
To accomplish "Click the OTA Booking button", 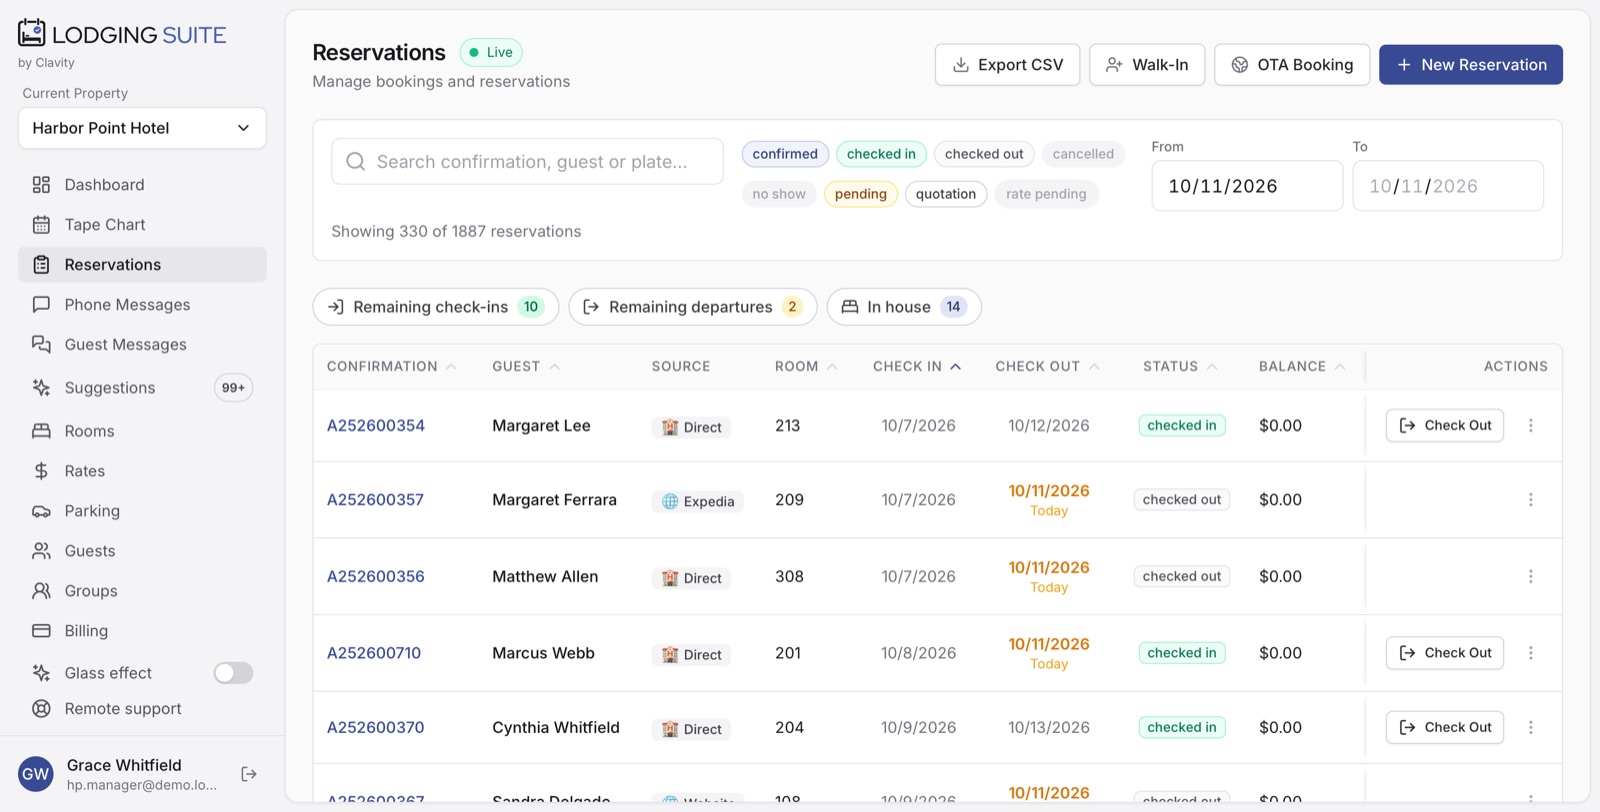I will coord(1292,65).
